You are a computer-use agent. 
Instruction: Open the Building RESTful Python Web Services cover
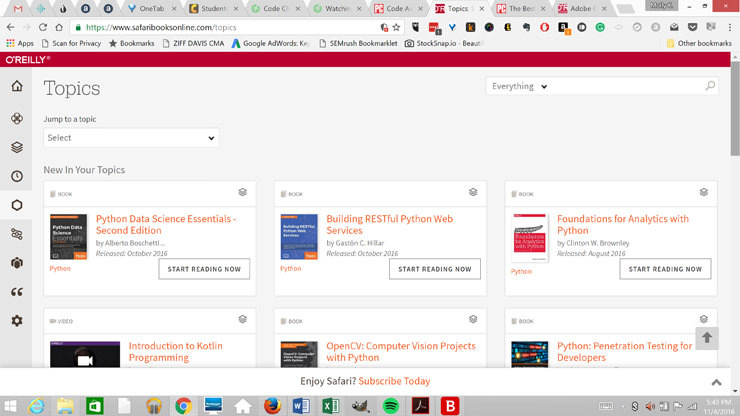pos(299,237)
